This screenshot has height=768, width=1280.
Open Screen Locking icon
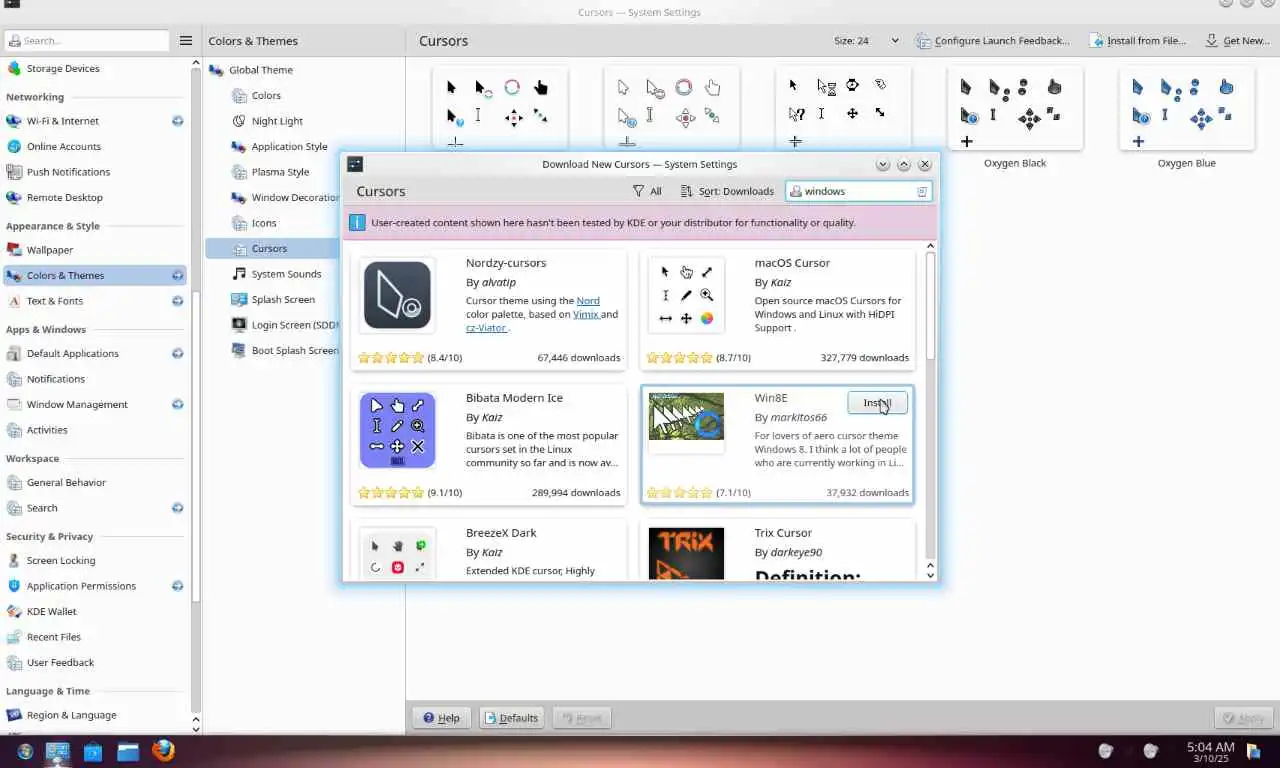[14, 561]
